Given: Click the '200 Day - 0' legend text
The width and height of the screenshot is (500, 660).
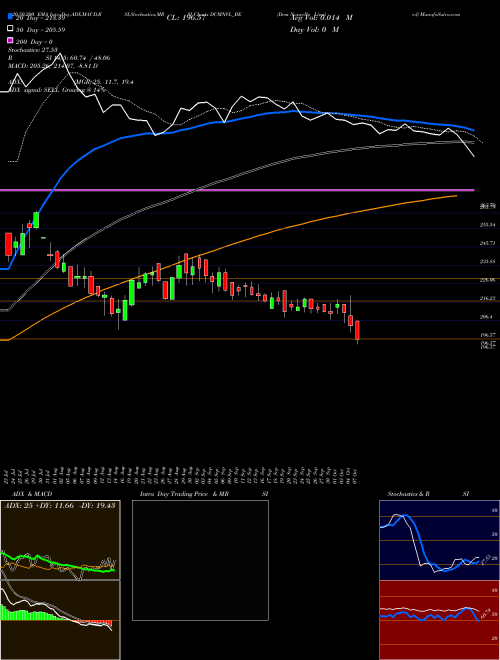Looking at the screenshot, I should [34, 42].
